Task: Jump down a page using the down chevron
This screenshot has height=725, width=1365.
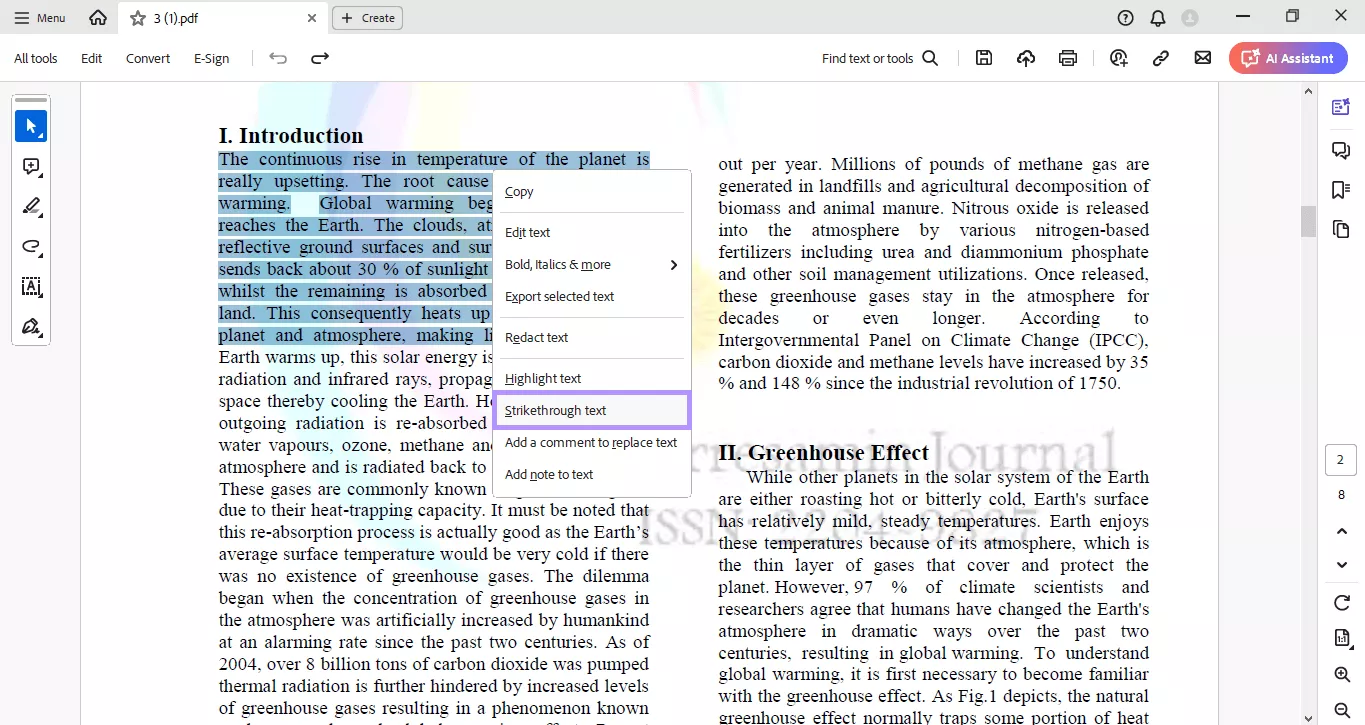Action: 1341,565
